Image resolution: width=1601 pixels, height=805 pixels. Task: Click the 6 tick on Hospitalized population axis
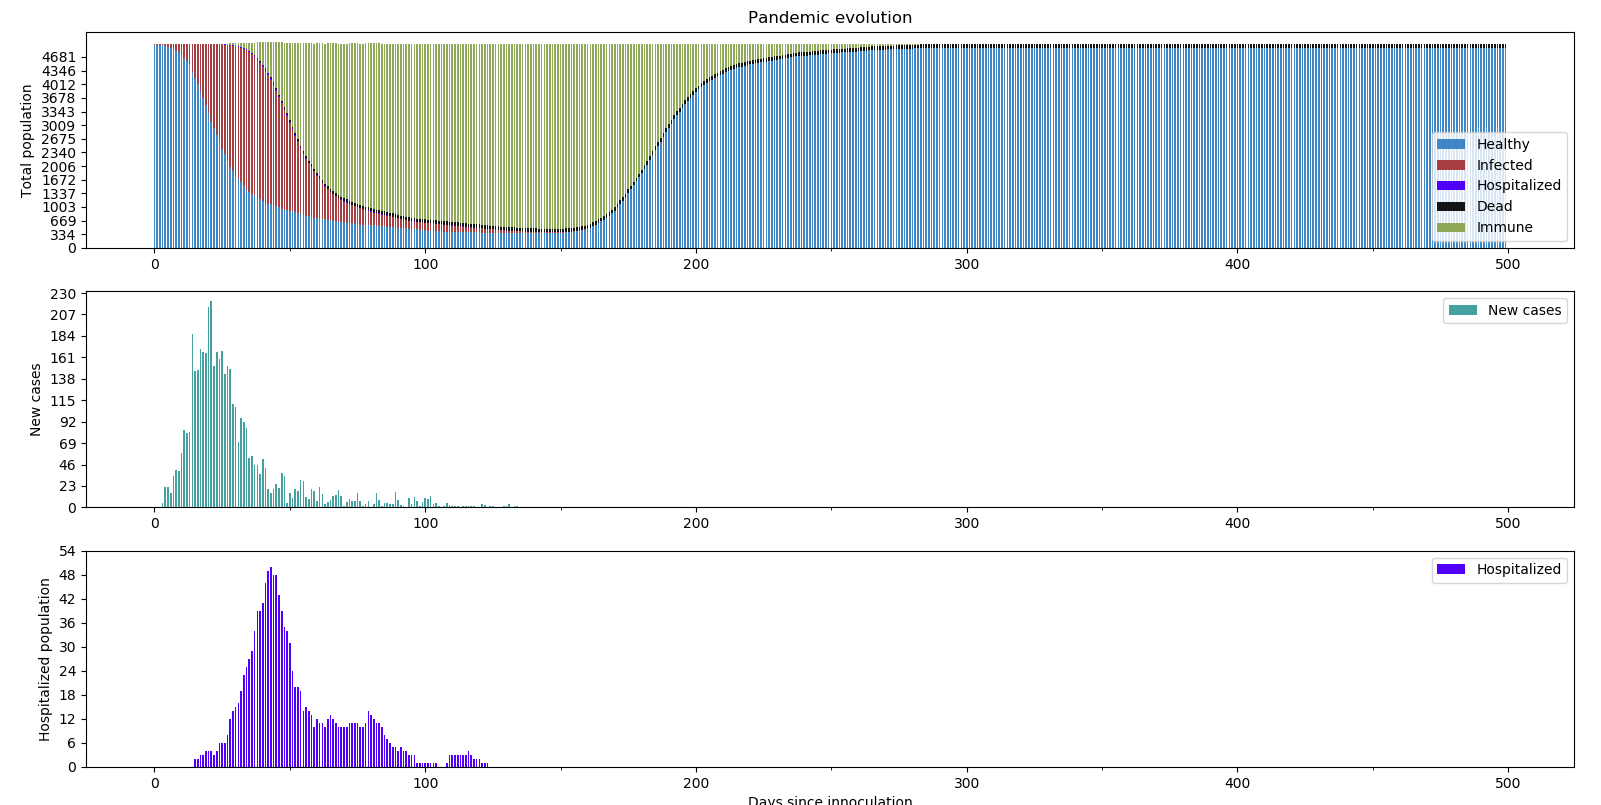point(72,743)
